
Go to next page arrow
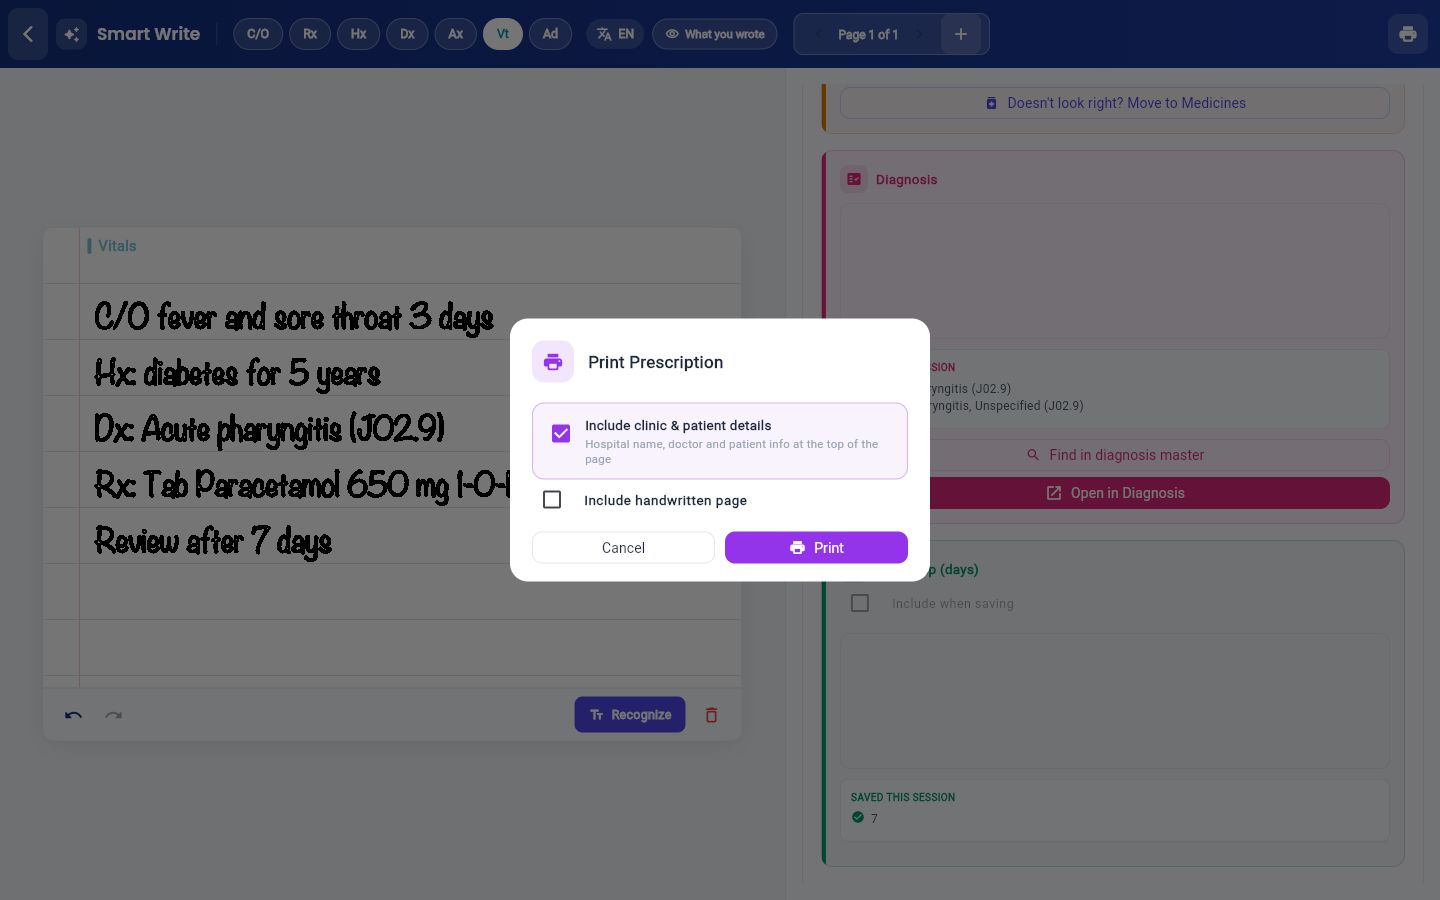[x=919, y=34]
